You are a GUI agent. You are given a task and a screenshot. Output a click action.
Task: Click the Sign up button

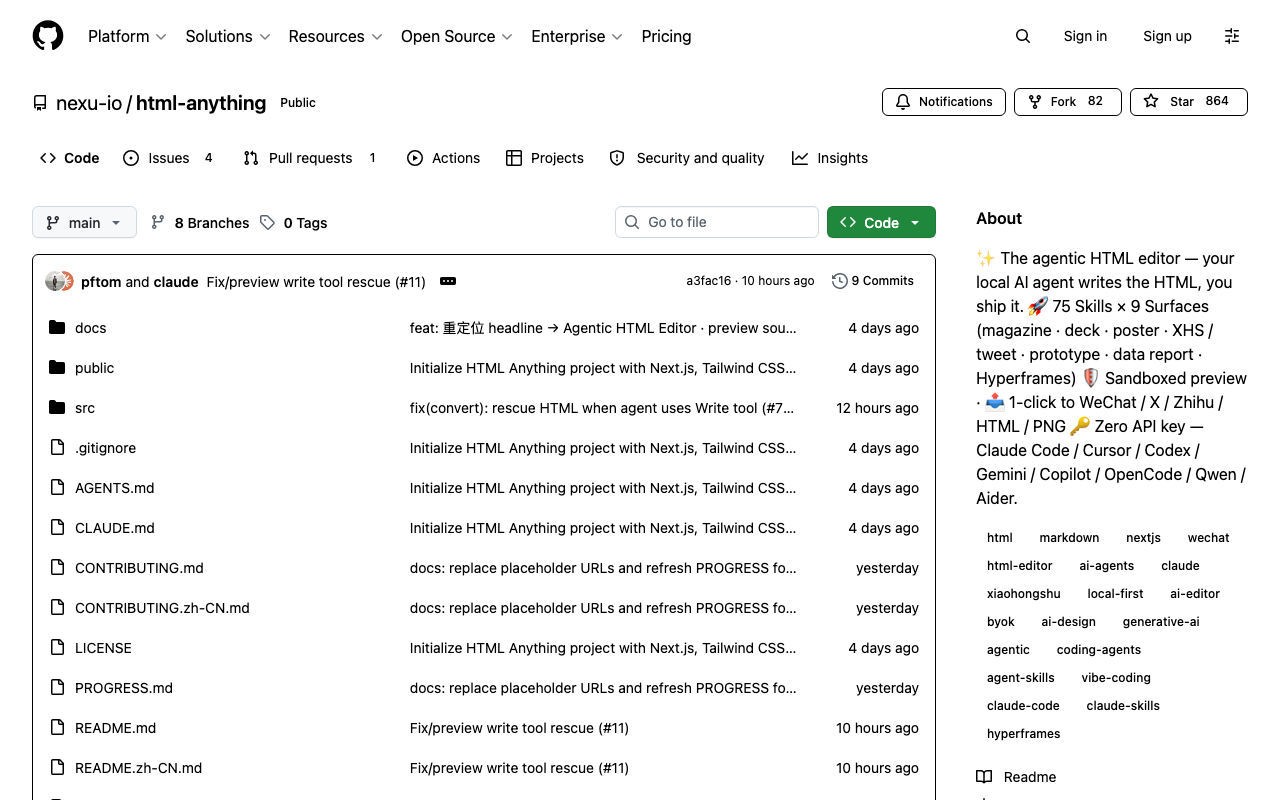point(1167,36)
